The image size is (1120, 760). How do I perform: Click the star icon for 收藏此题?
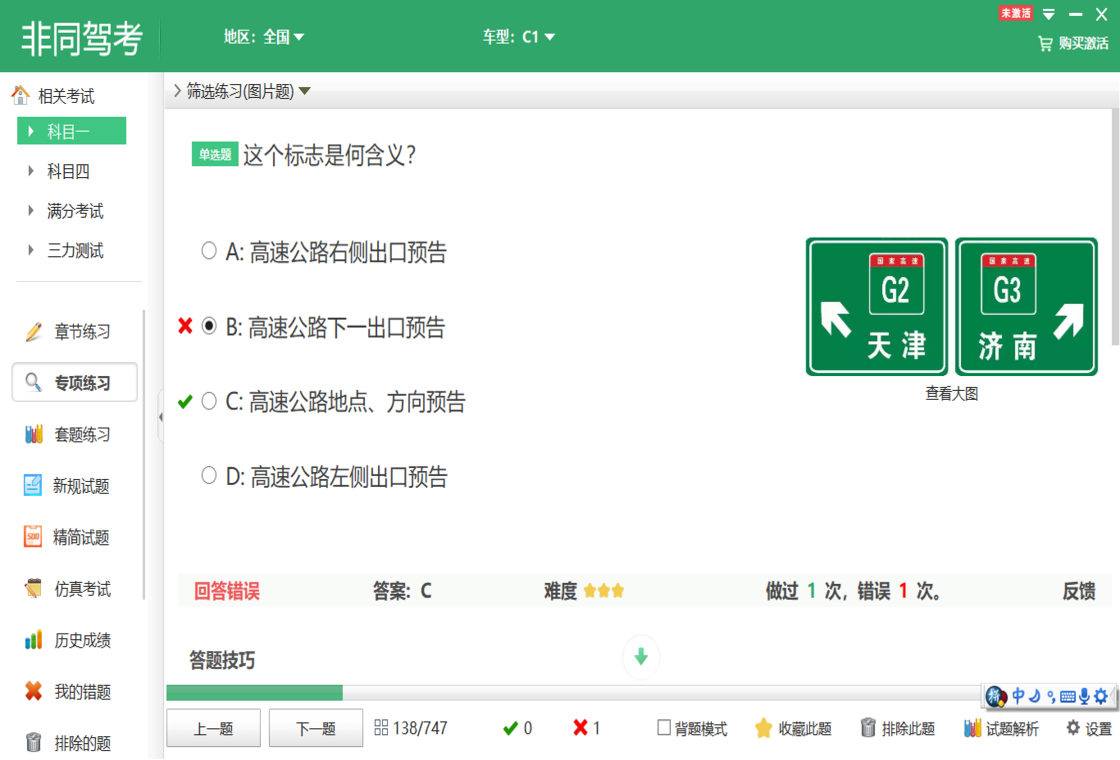pyautogui.click(x=763, y=728)
